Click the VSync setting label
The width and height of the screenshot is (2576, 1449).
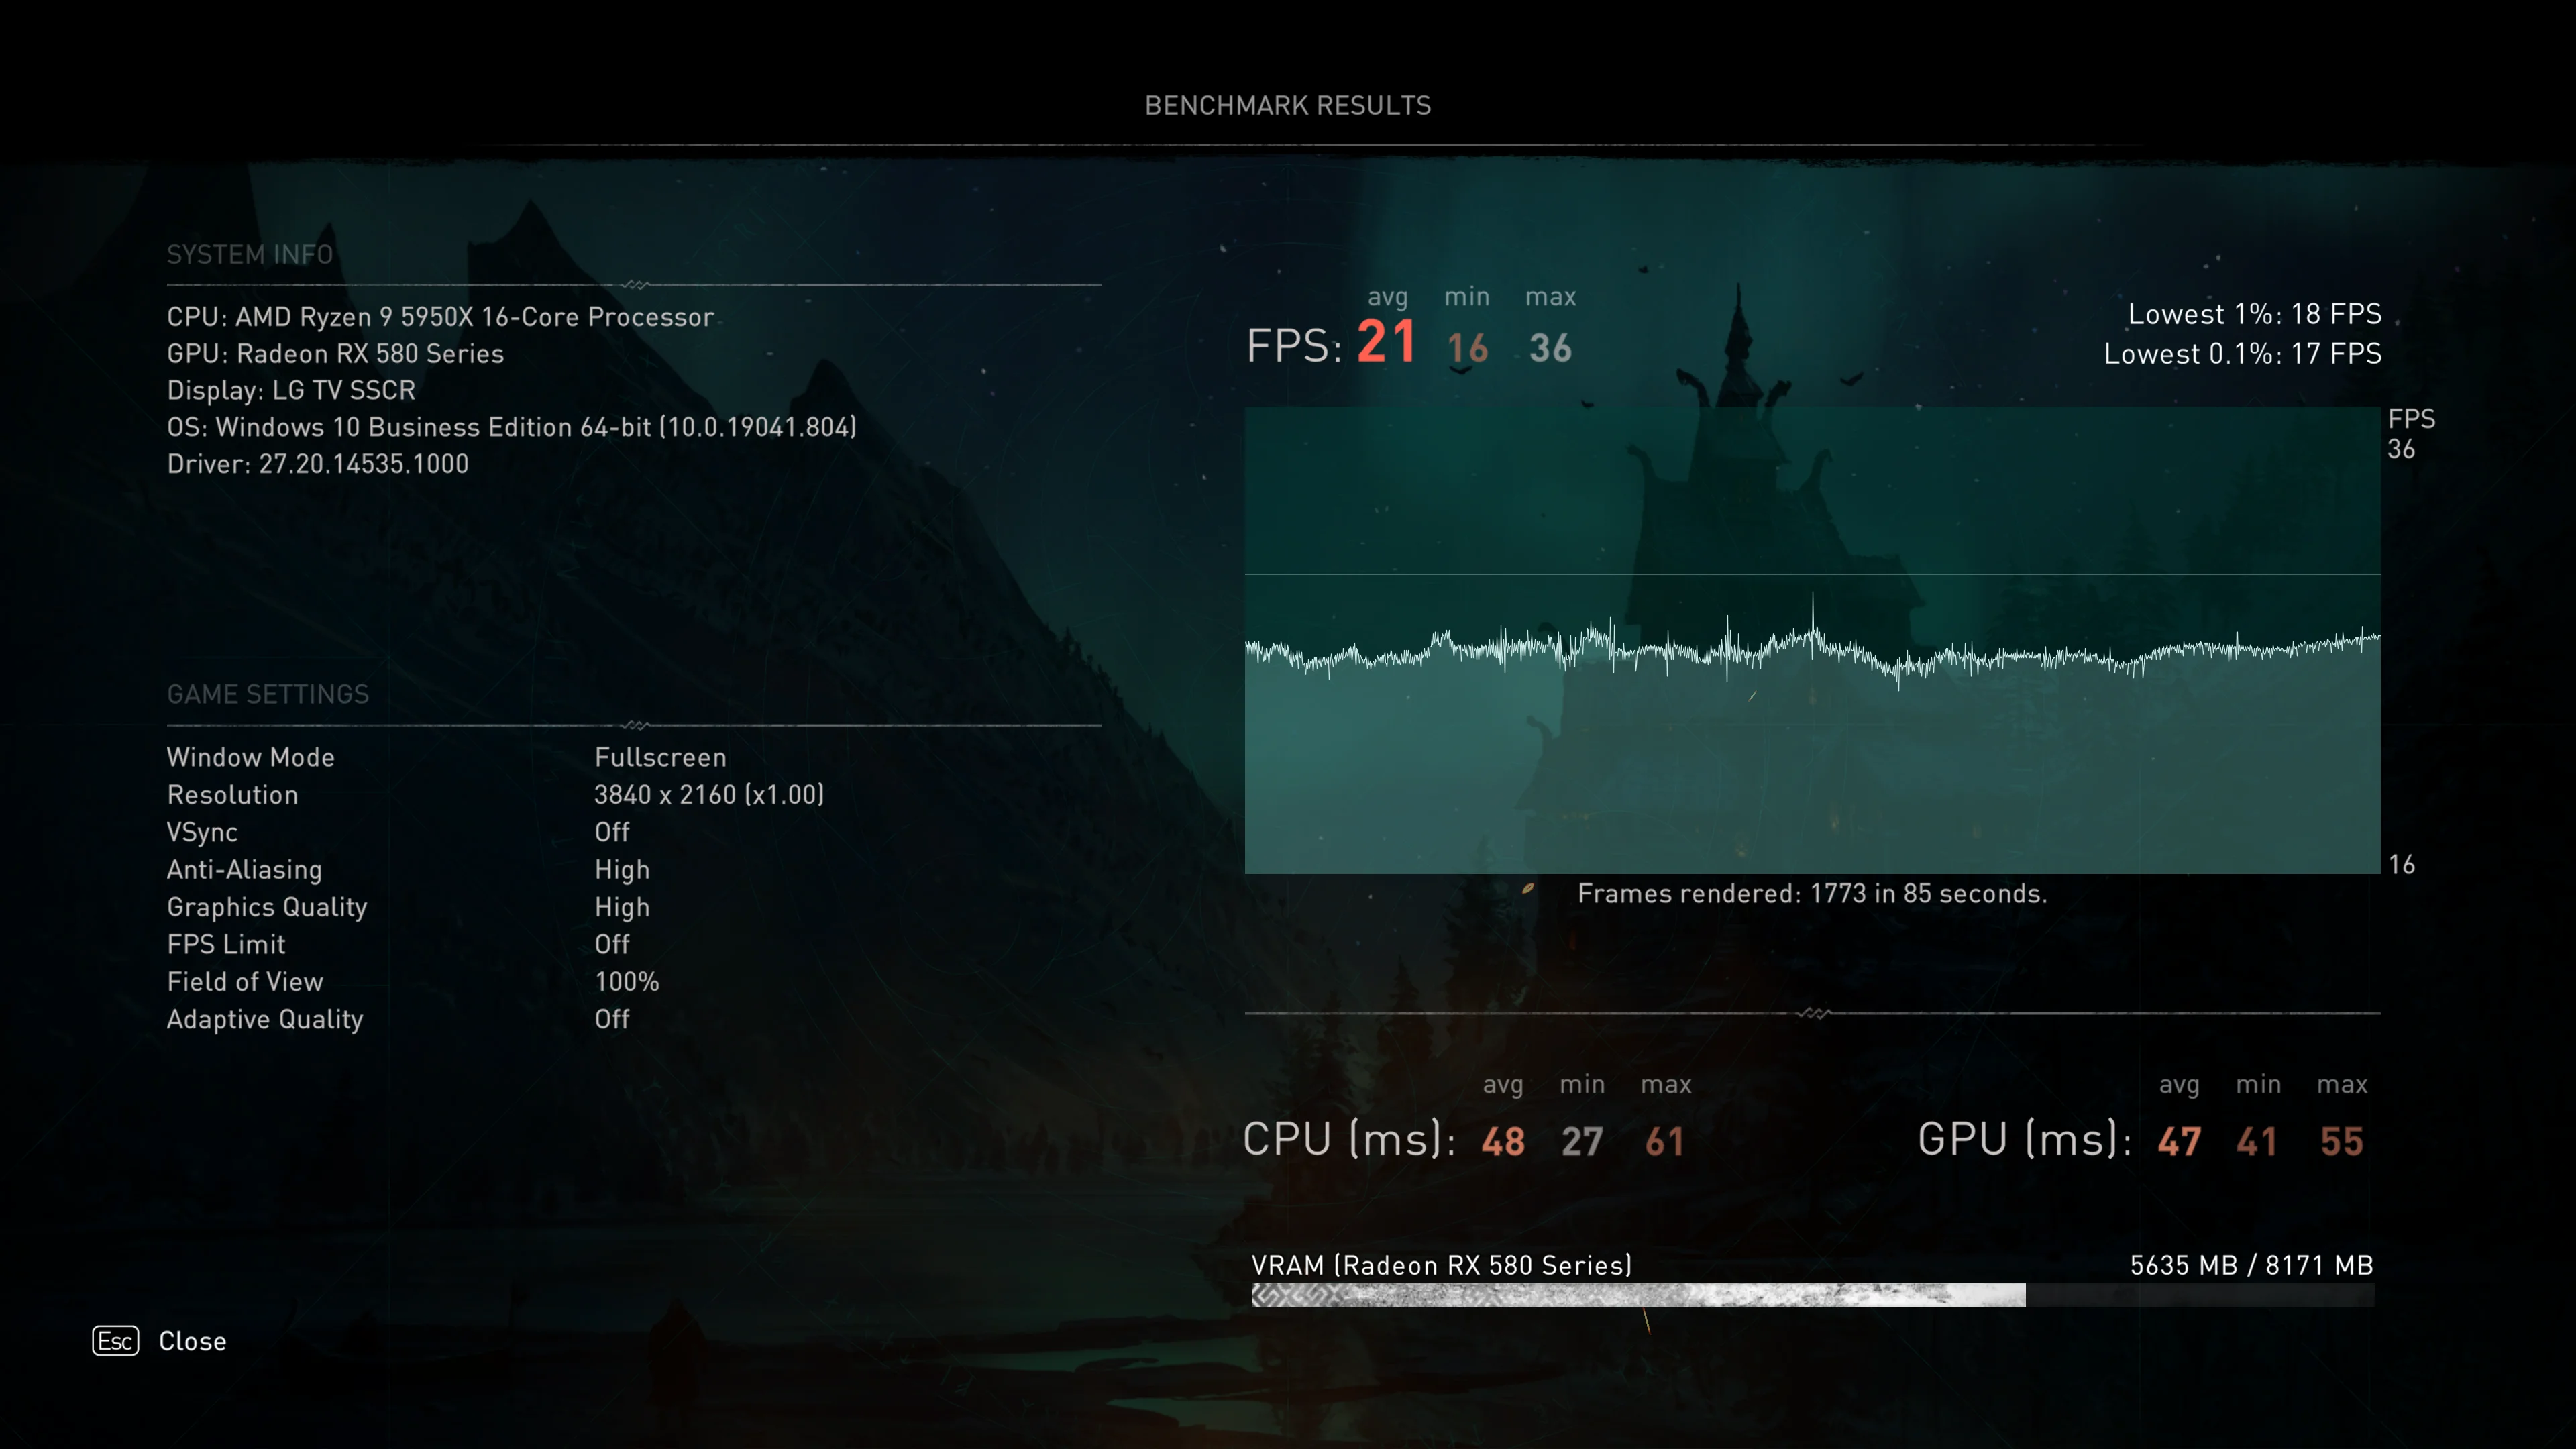point(202,833)
